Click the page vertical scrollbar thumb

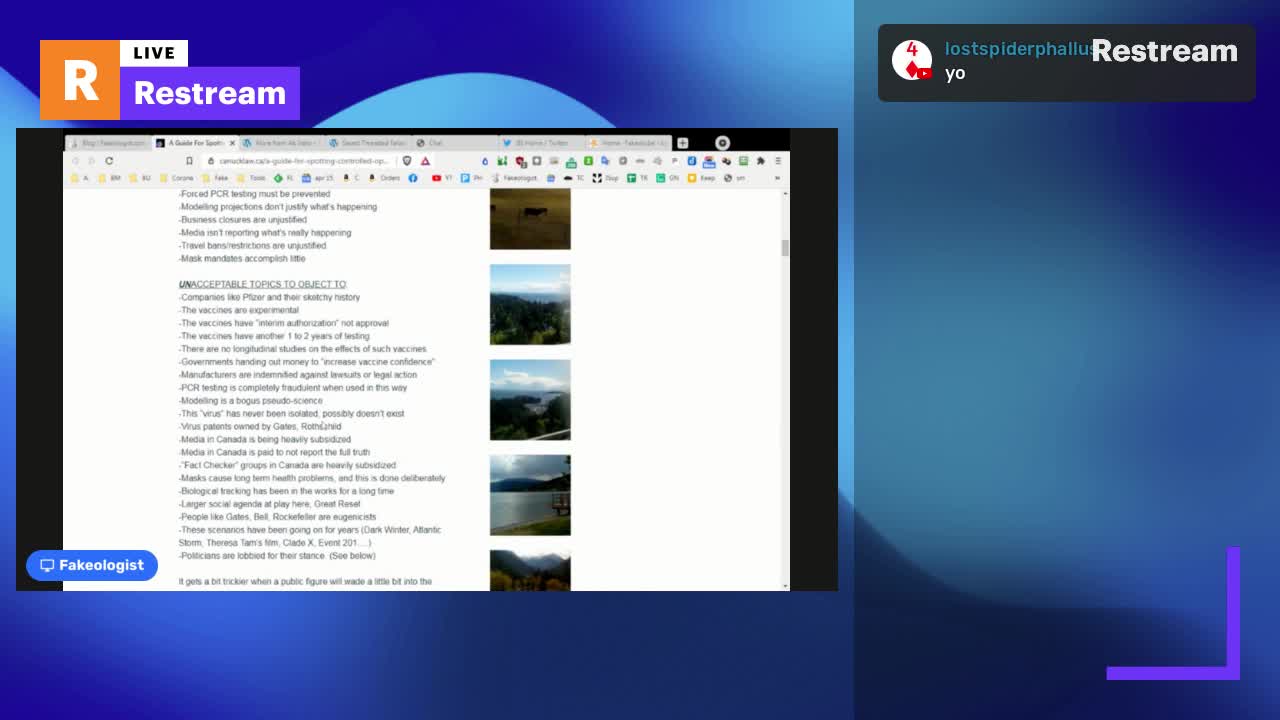pos(785,248)
